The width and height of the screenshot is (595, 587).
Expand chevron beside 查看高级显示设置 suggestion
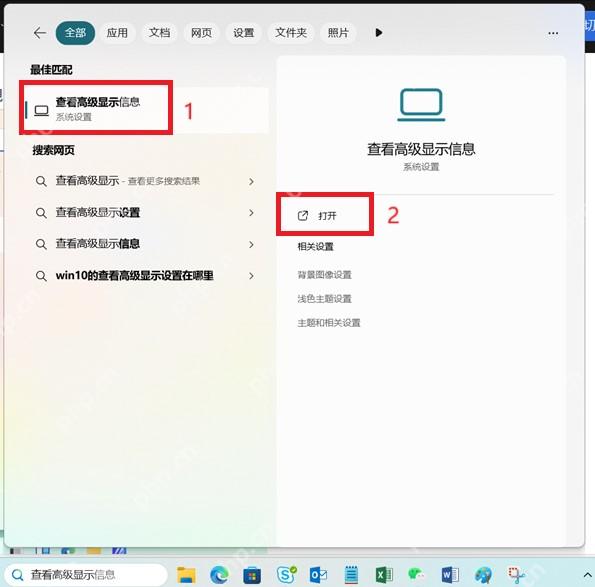tap(251, 213)
